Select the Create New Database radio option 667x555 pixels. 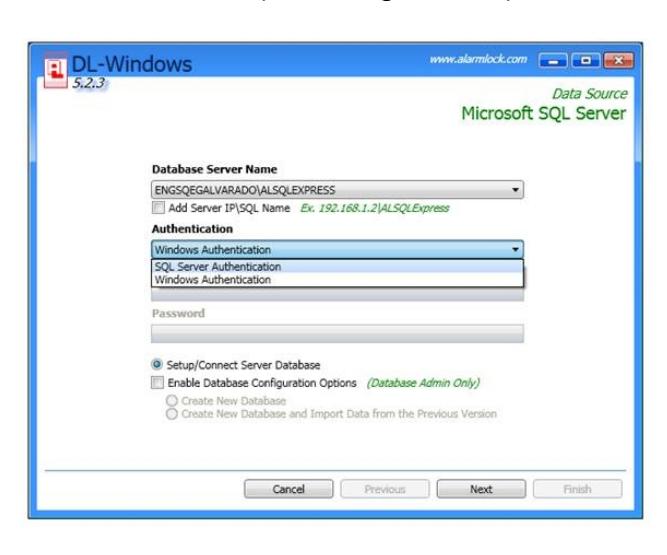coord(172,401)
